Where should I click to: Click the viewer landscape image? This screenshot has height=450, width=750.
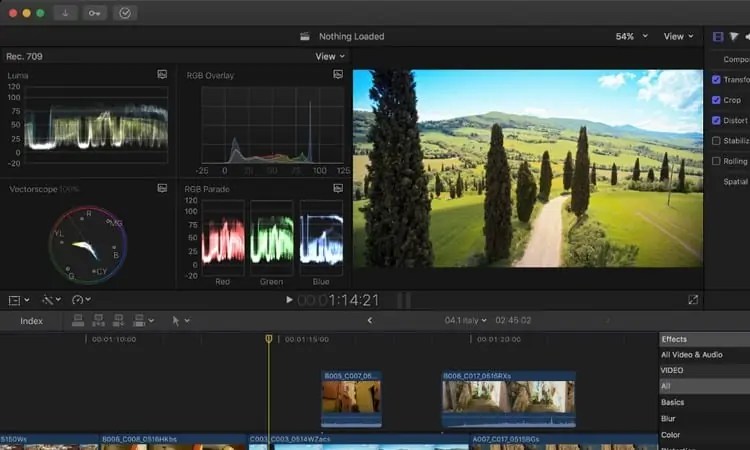[528, 168]
